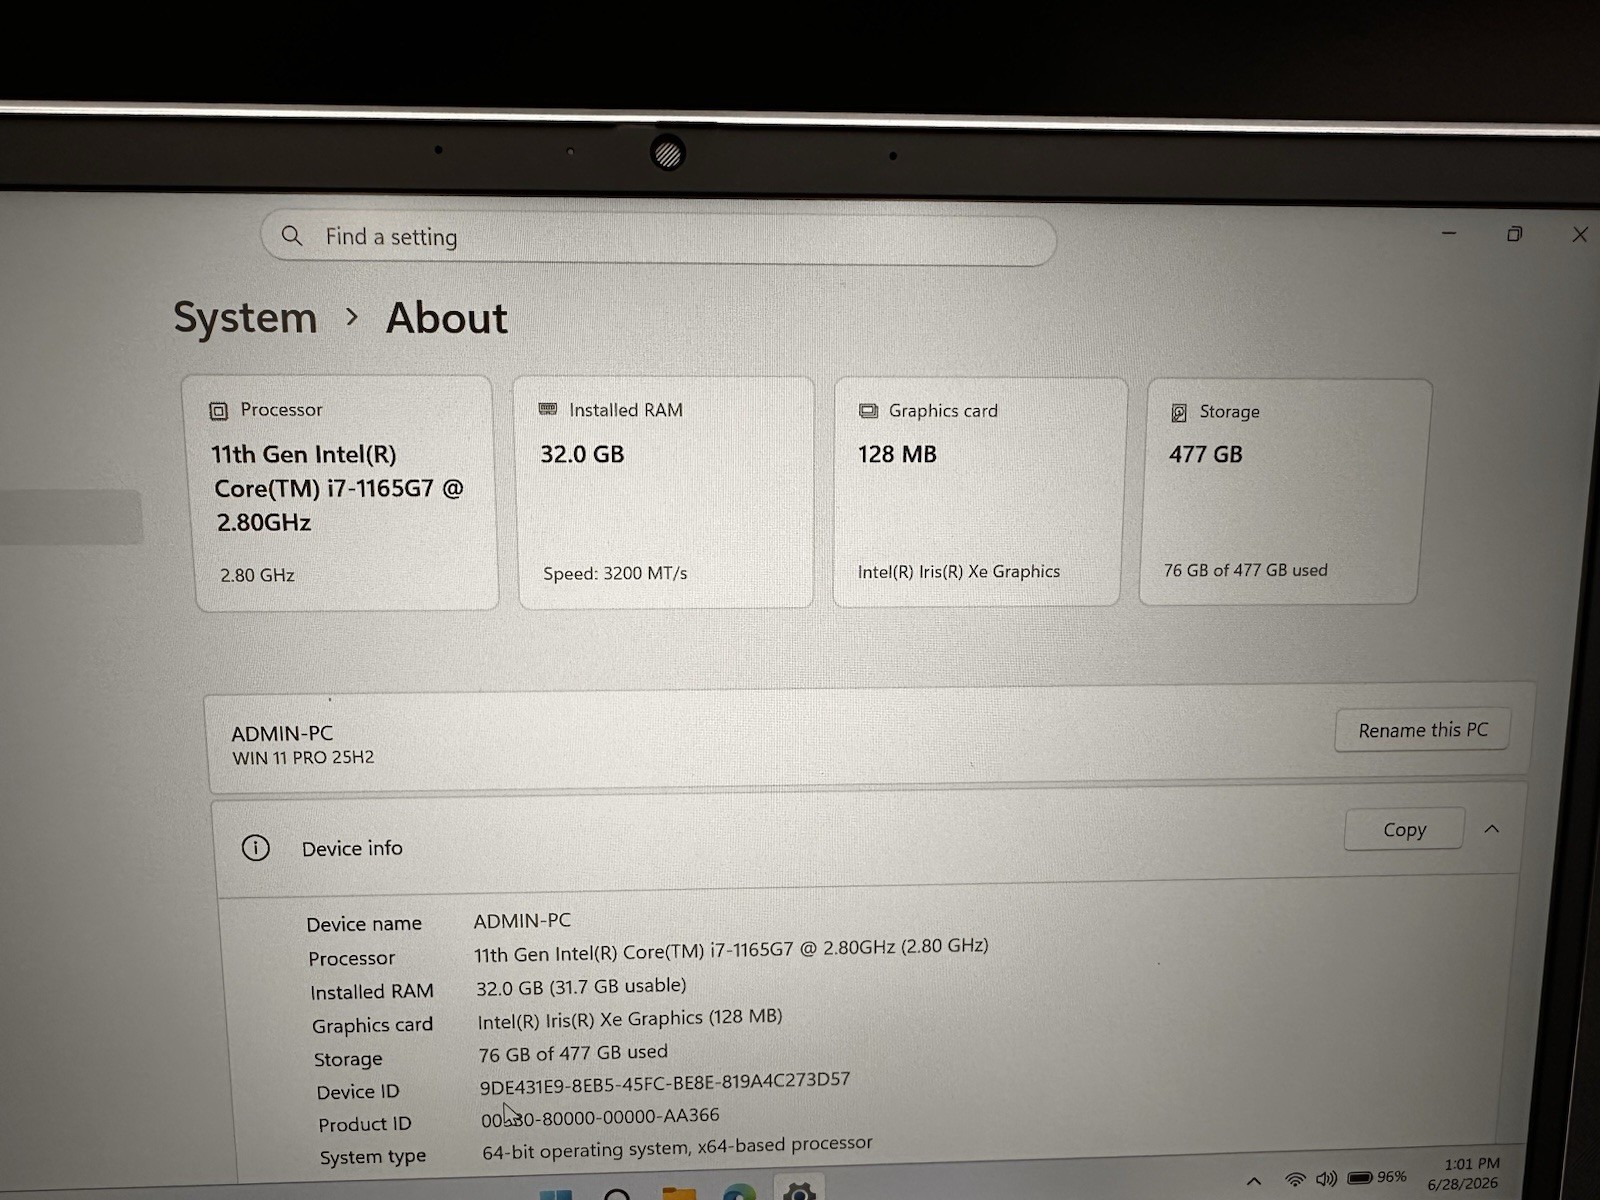Select the System type value text
Image resolution: width=1600 pixels, height=1200 pixels.
pyautogui.click(x=677, y=1147)
